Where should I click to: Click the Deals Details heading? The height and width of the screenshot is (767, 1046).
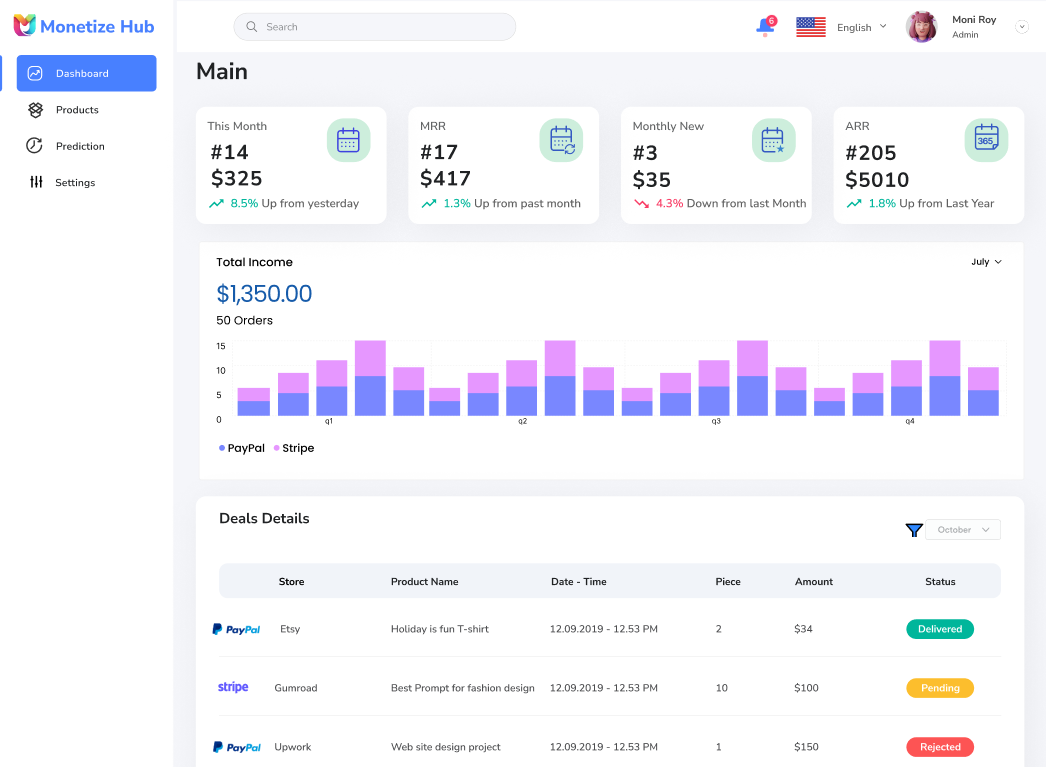click(x=264, y=518)
